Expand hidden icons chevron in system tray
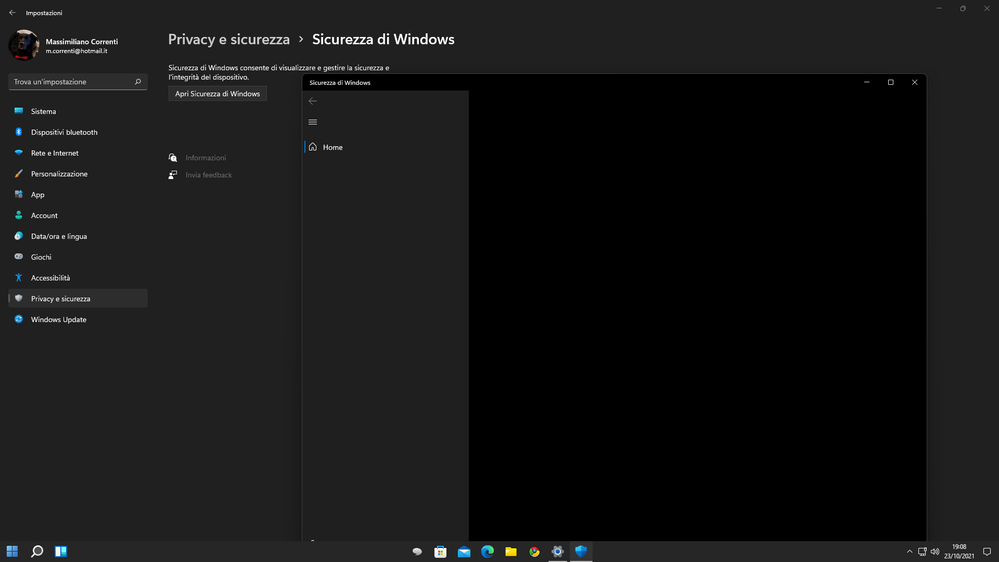 909,552
